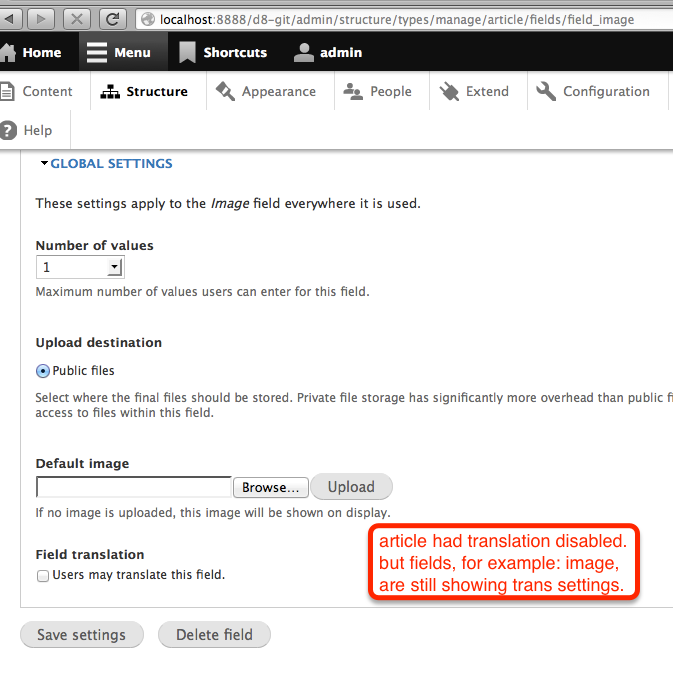Image resolution: width=673 pixels, height=675 pixels.
Task: Open the People admin section
Action: [x=381, y=91]
